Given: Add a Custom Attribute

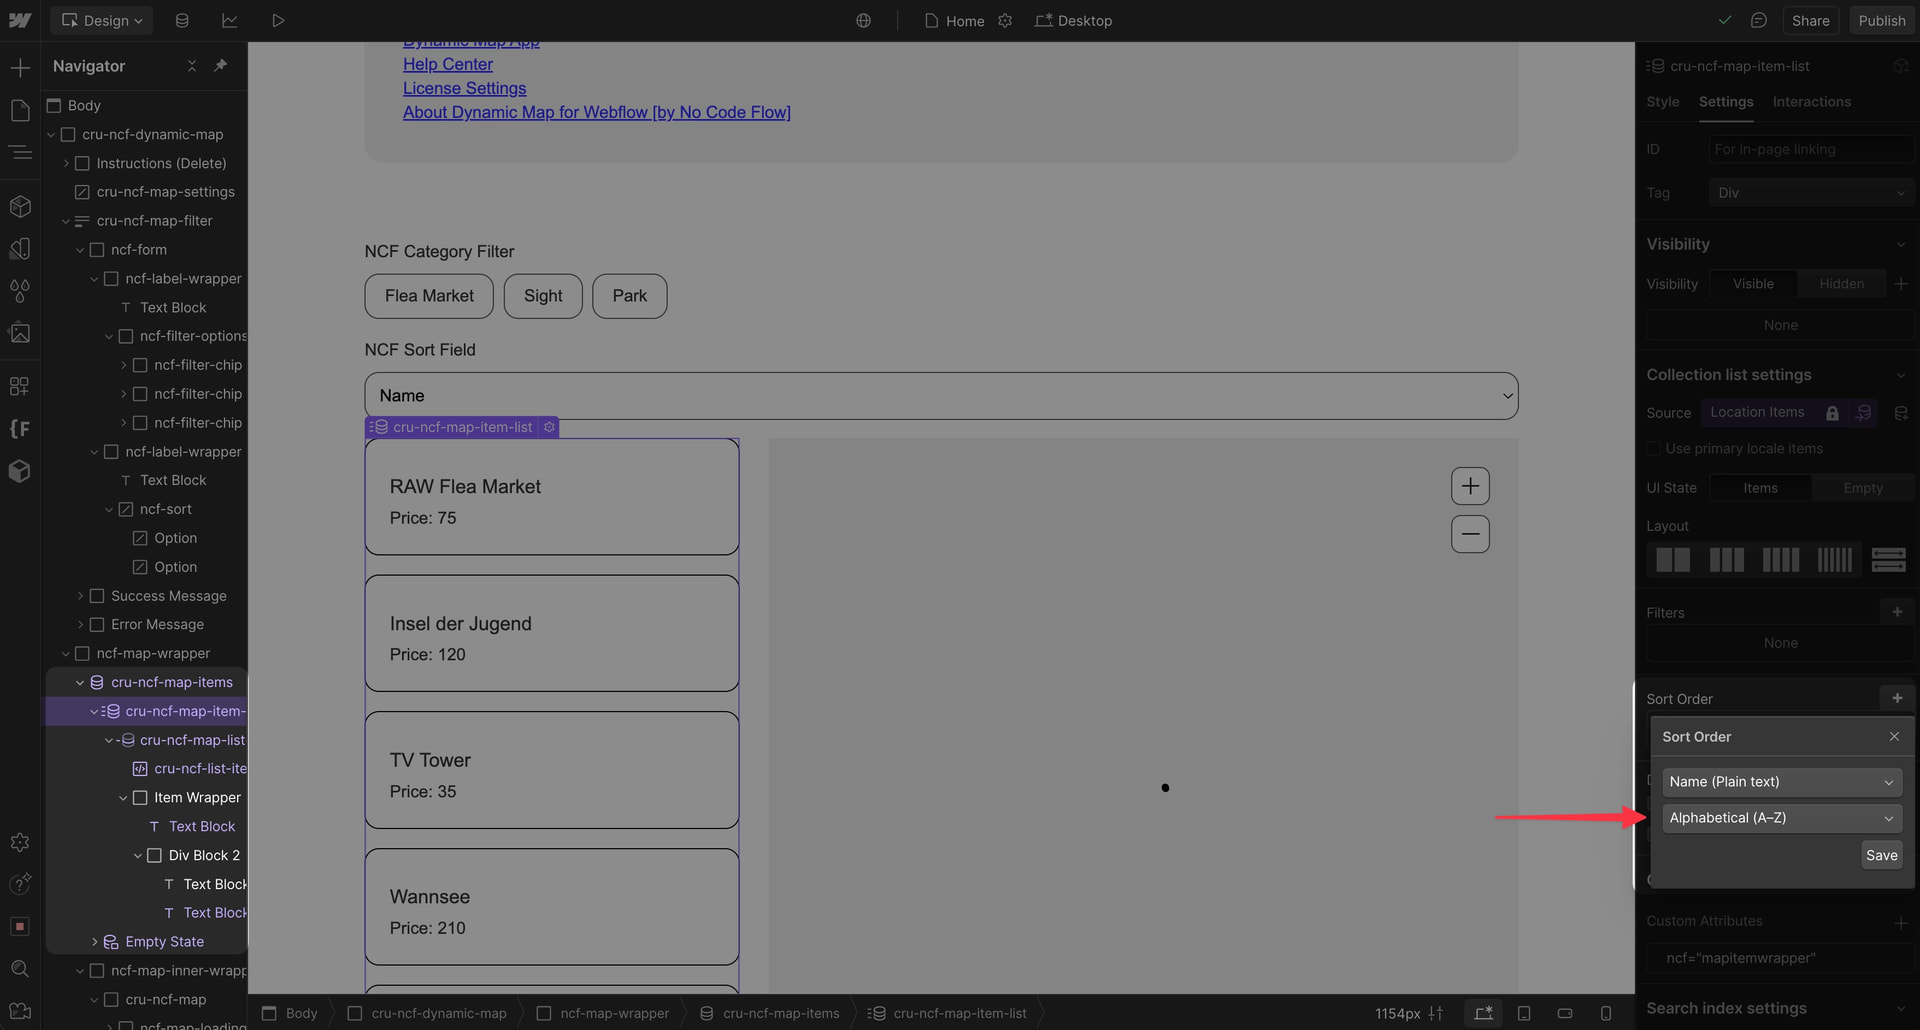Looking at the screenshot, I should point(1901,922).
